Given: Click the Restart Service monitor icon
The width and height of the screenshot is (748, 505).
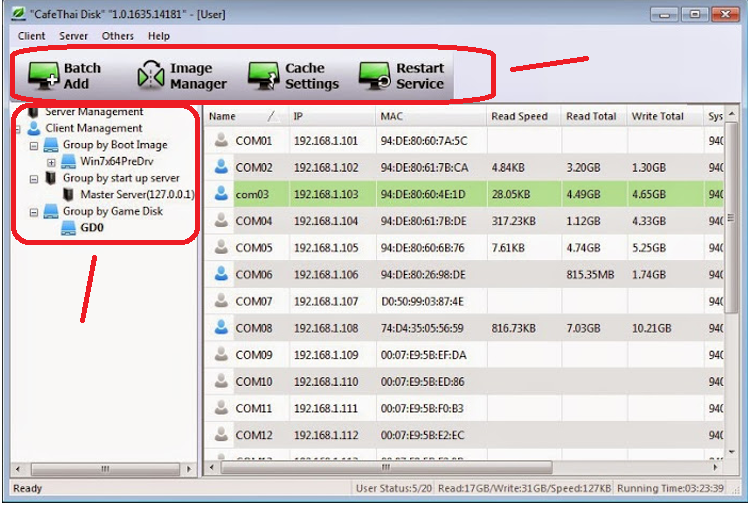Looking at the screenshot, I should point(375,76).
